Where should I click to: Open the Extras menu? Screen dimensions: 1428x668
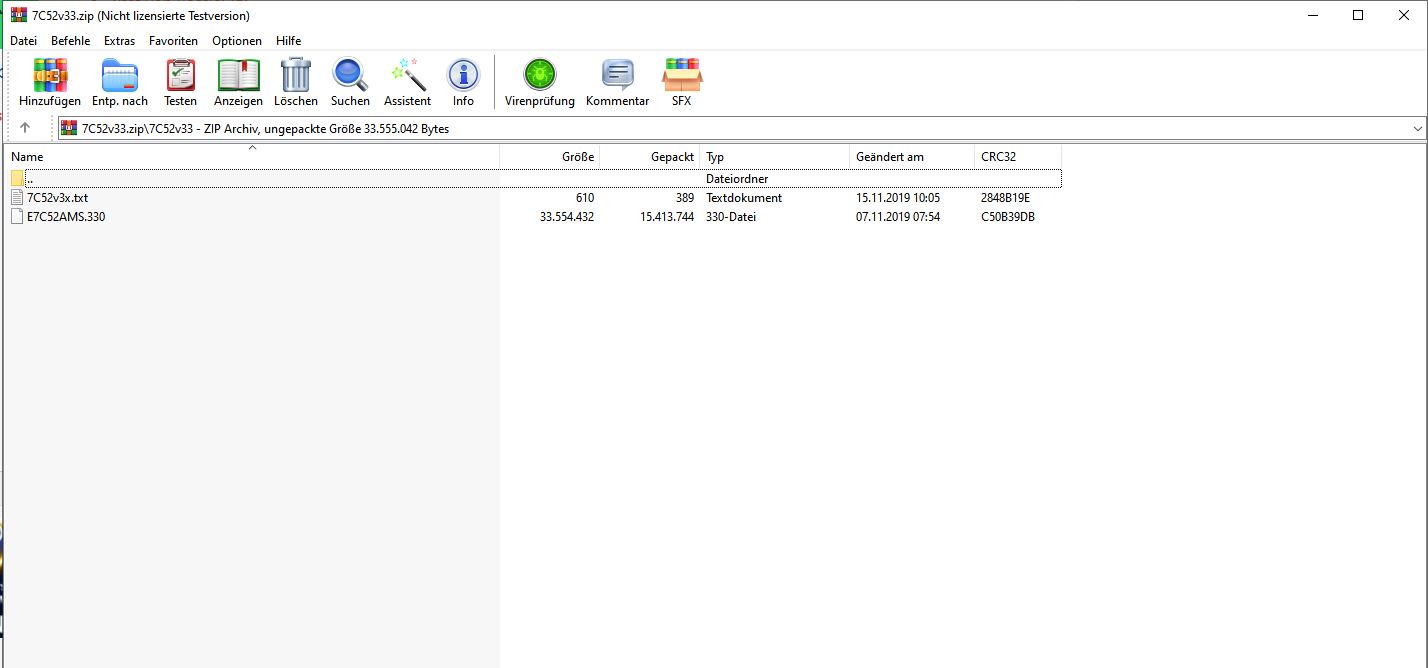[x=120, y=41]
